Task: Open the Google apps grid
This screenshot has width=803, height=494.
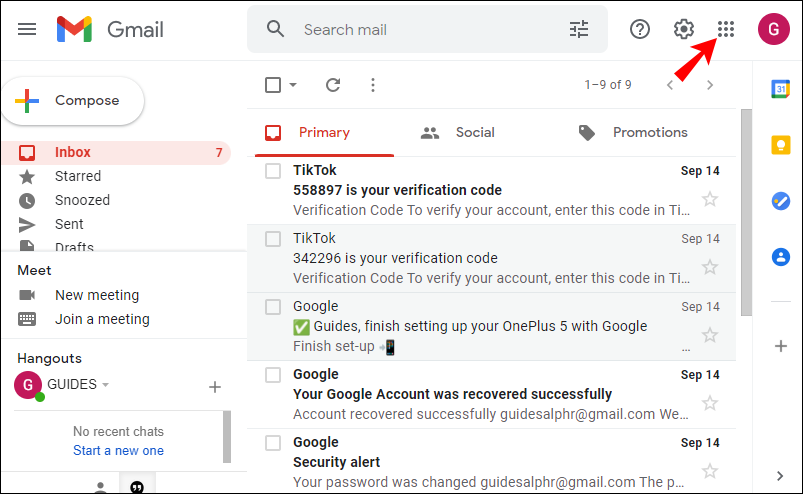Action: click(726, 29)
